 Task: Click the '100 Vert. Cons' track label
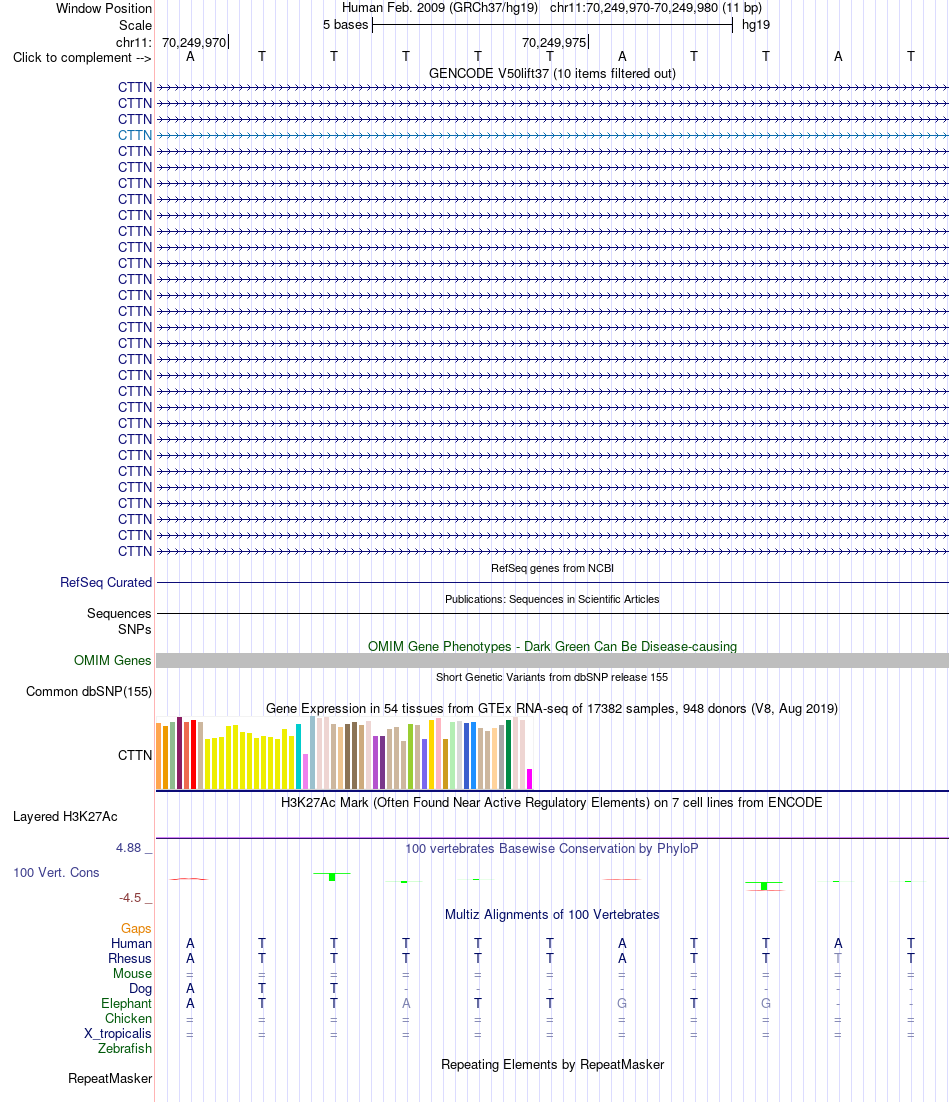pos(56,872)
